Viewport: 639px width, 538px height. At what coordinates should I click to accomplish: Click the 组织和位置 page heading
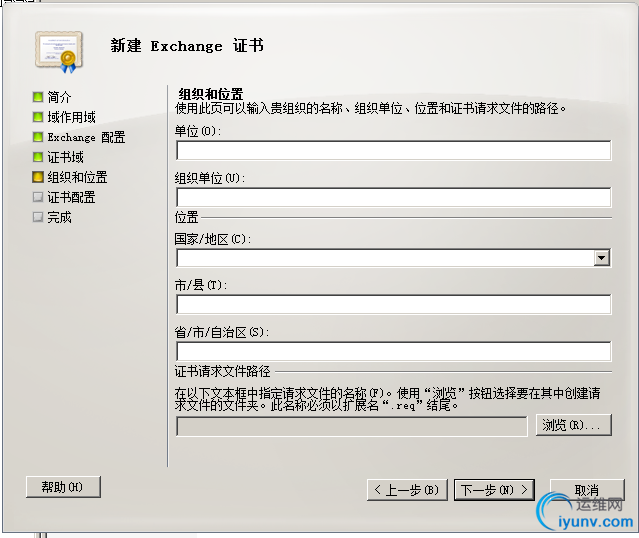pyautogui.click(x=211, y=94)
